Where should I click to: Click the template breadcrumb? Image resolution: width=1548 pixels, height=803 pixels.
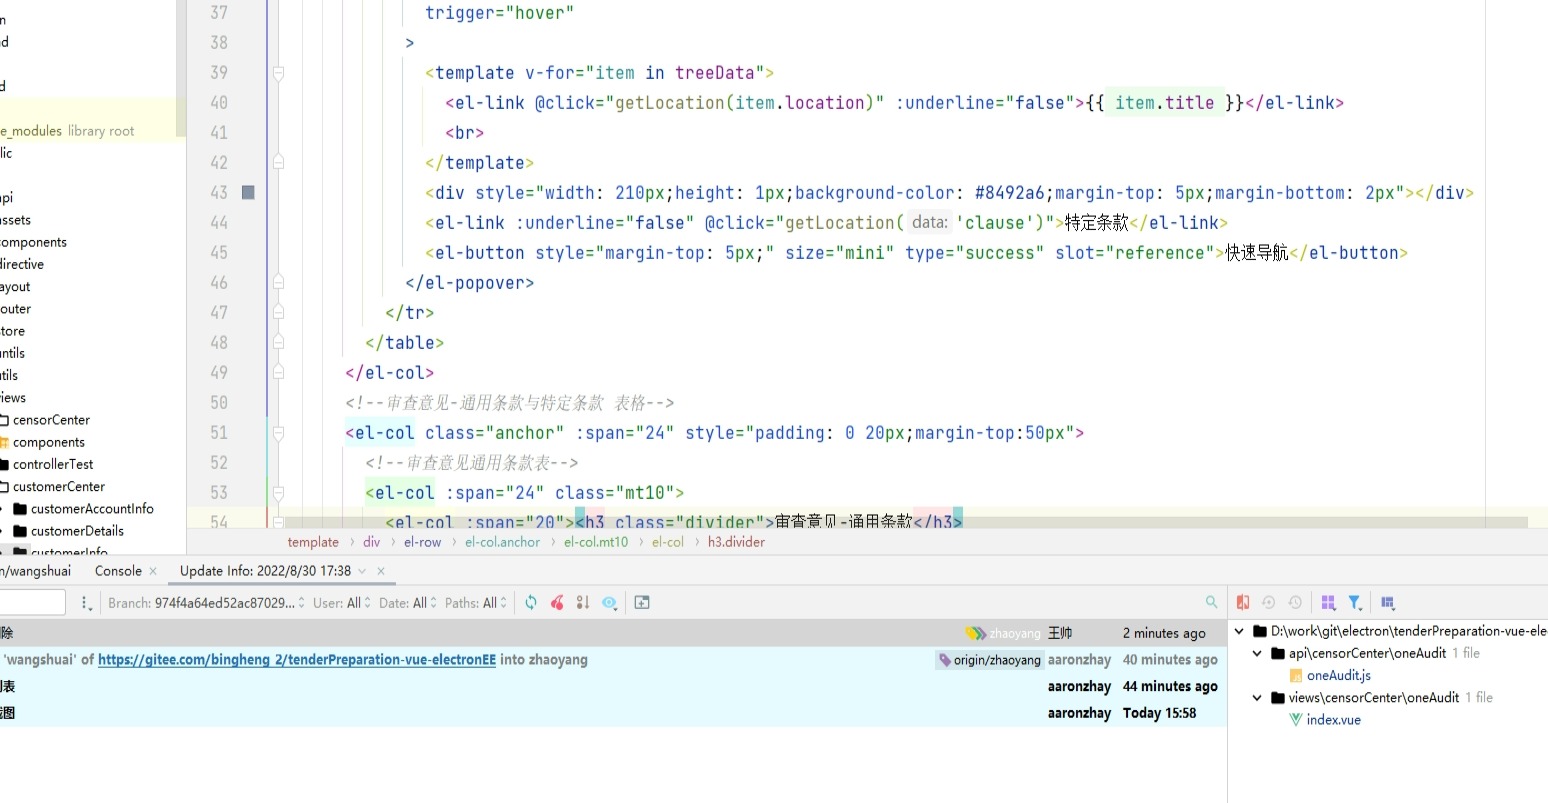(313, 542)
